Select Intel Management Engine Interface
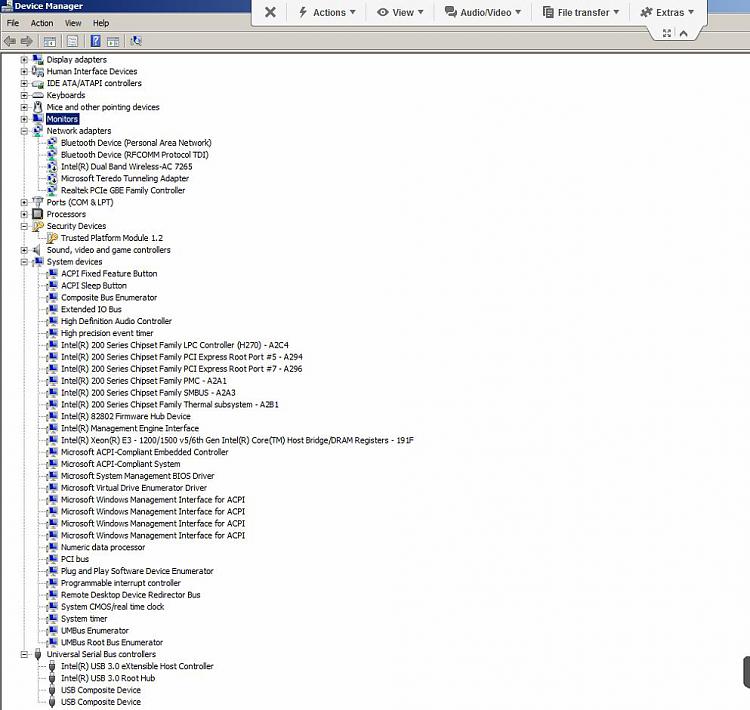Viewport: 750px width, 710px height. tap(130, 428)
